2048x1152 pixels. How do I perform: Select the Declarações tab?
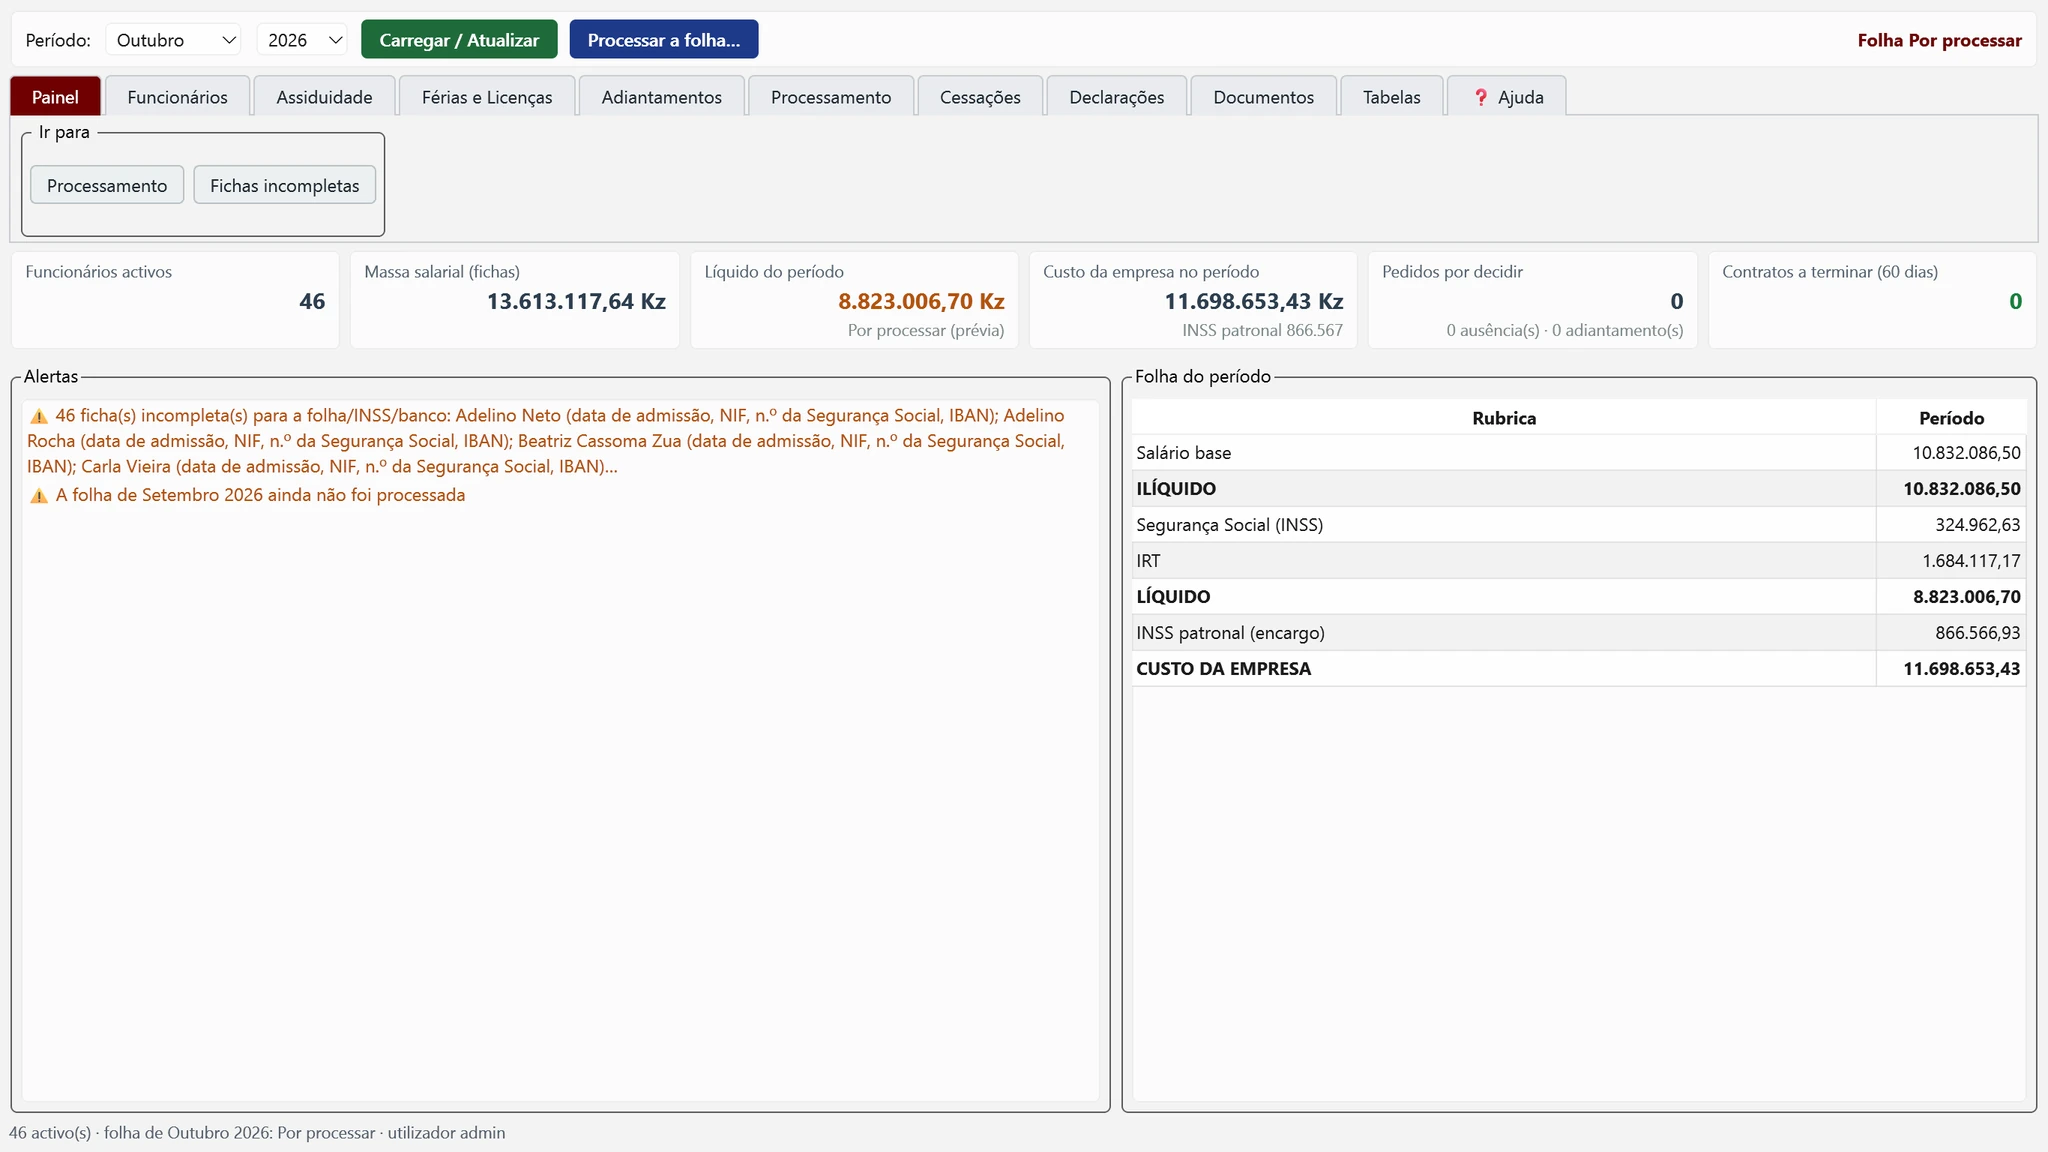(x=1116, y=97)
